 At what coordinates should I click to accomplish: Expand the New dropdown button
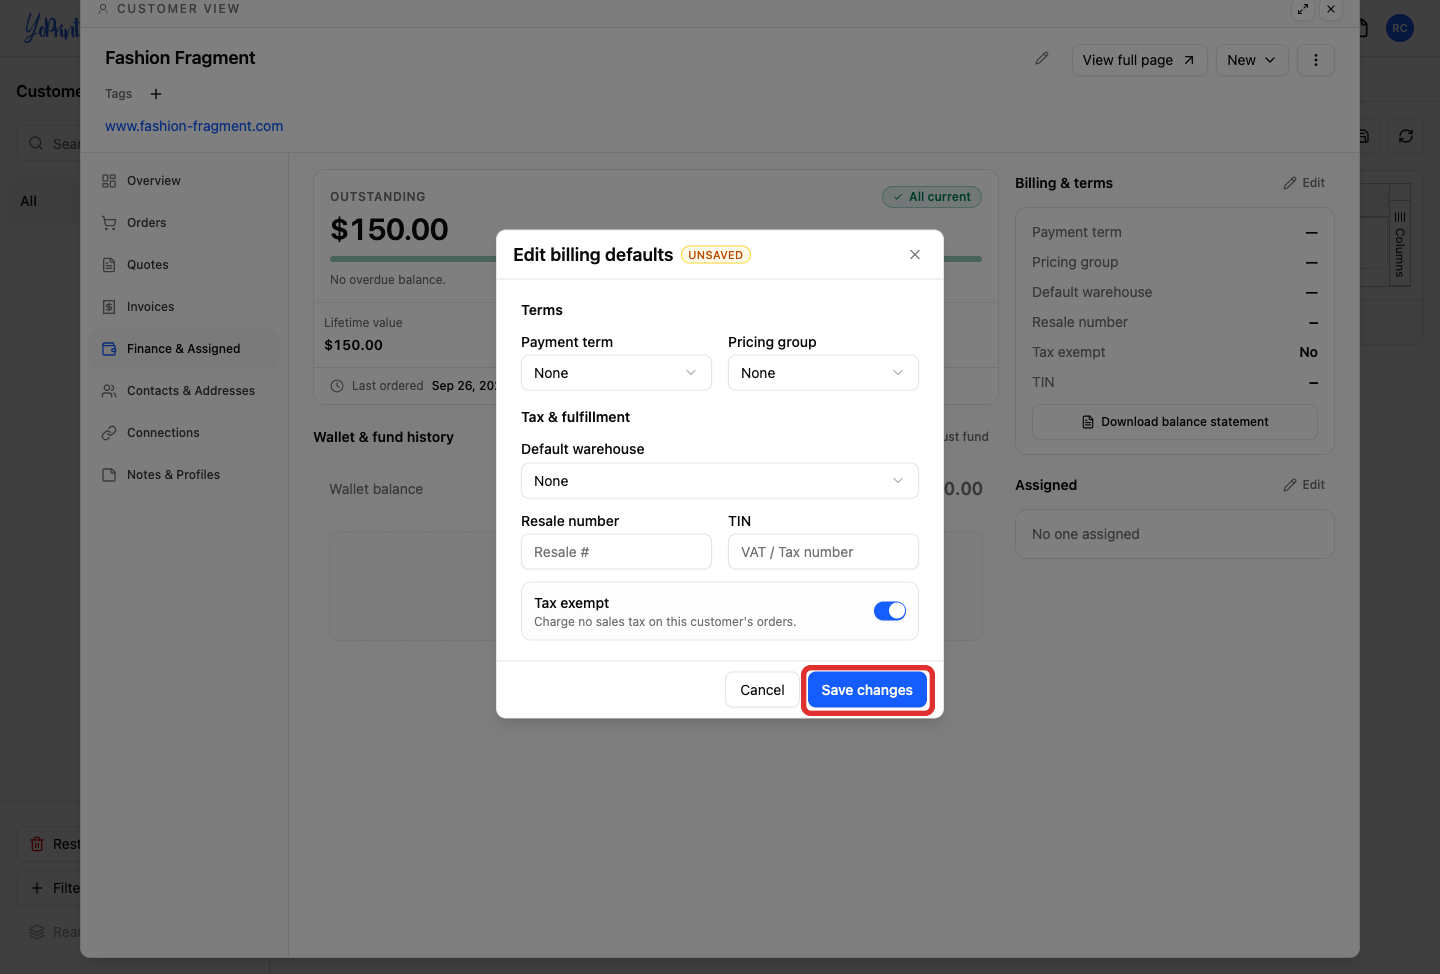[1252, 60]
